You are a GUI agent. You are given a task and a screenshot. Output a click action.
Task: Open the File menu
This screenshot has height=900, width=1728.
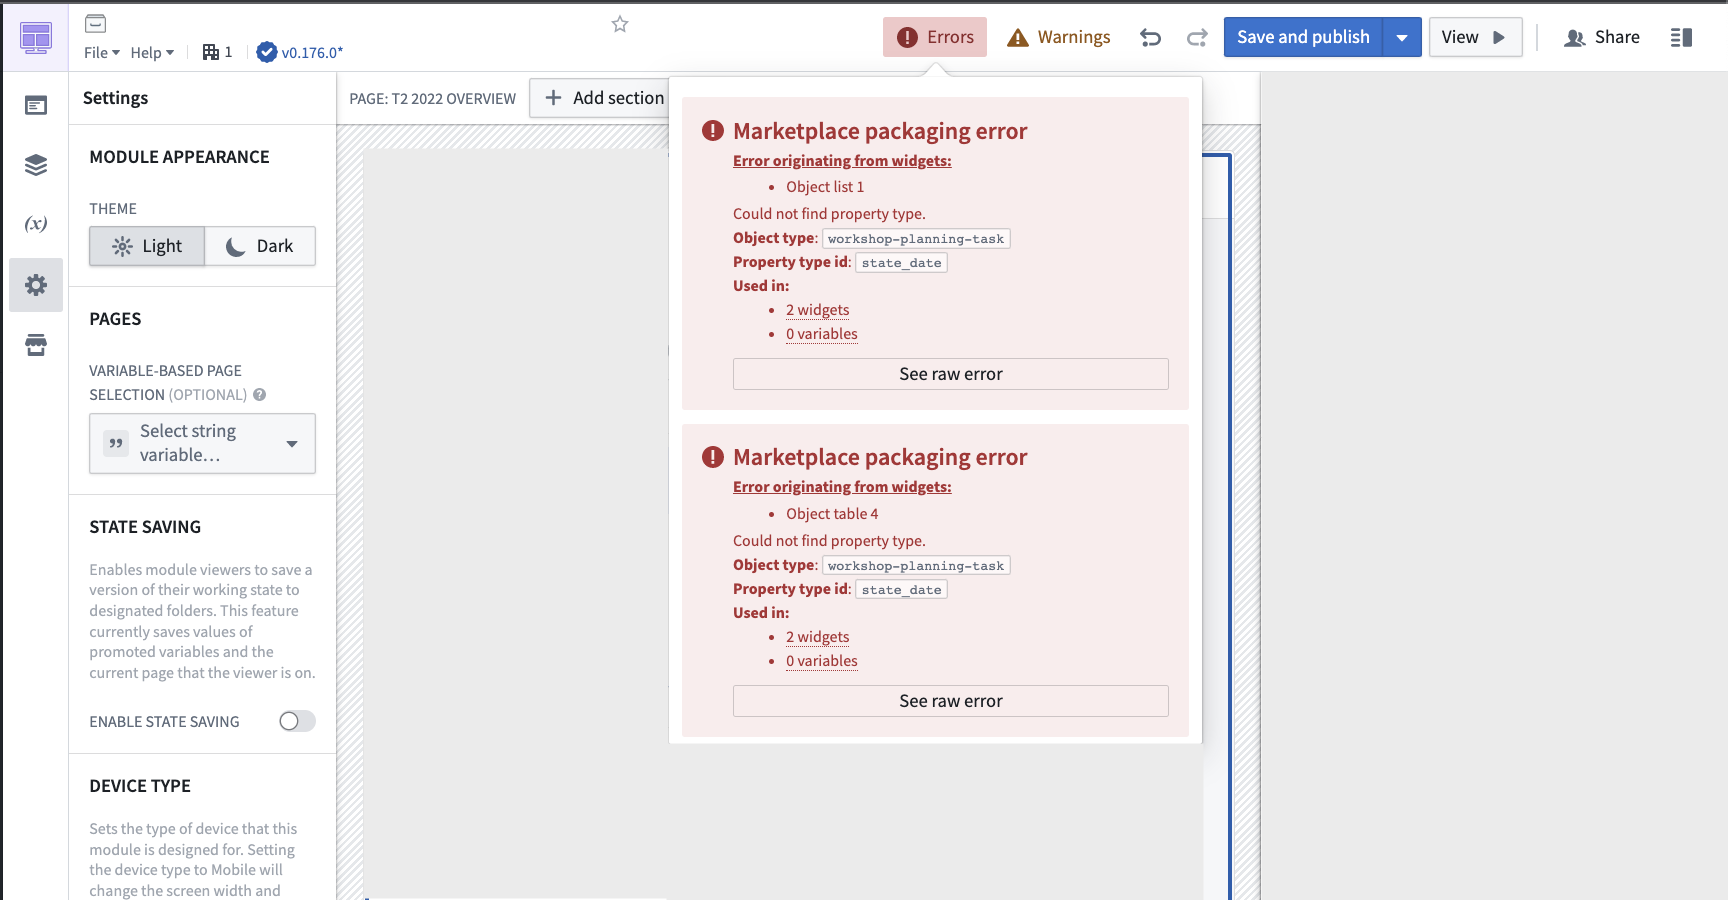point(102,52)
